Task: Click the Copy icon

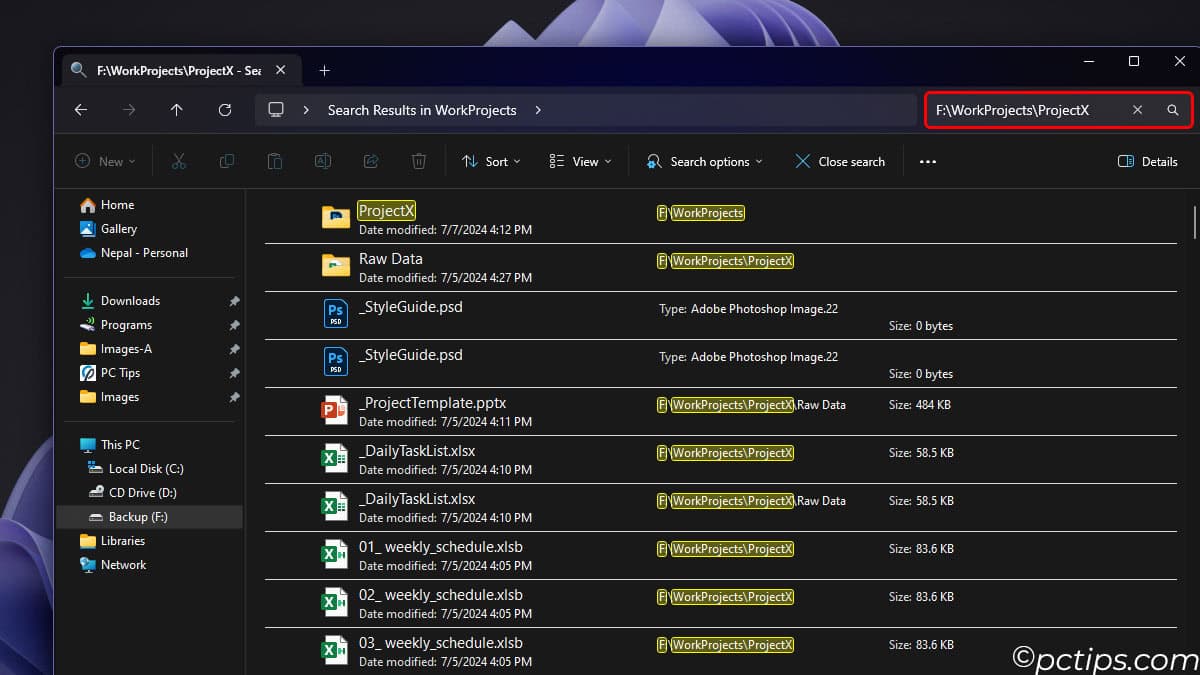Action: tap(227, 161)
